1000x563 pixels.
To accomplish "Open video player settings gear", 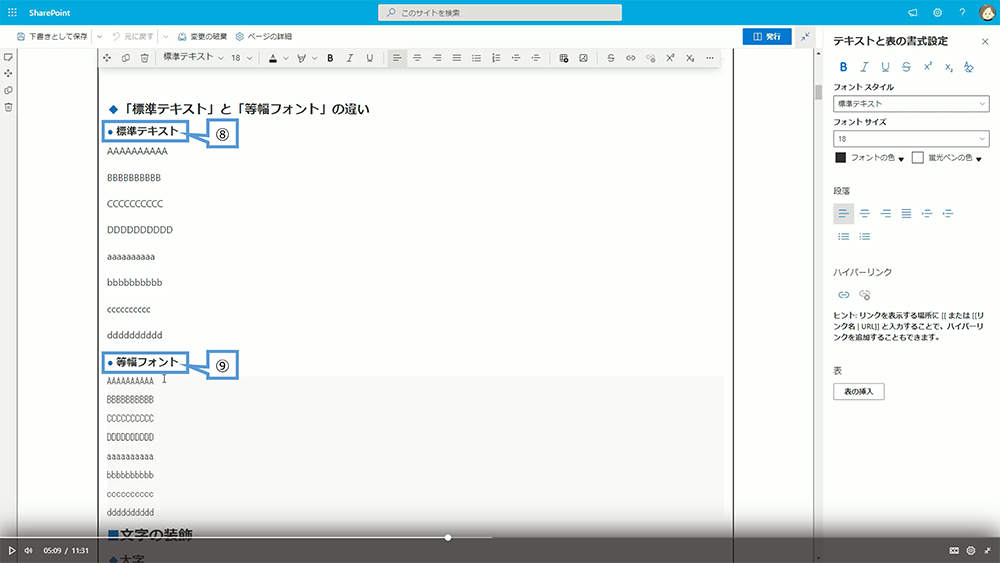I will [971, 550].
